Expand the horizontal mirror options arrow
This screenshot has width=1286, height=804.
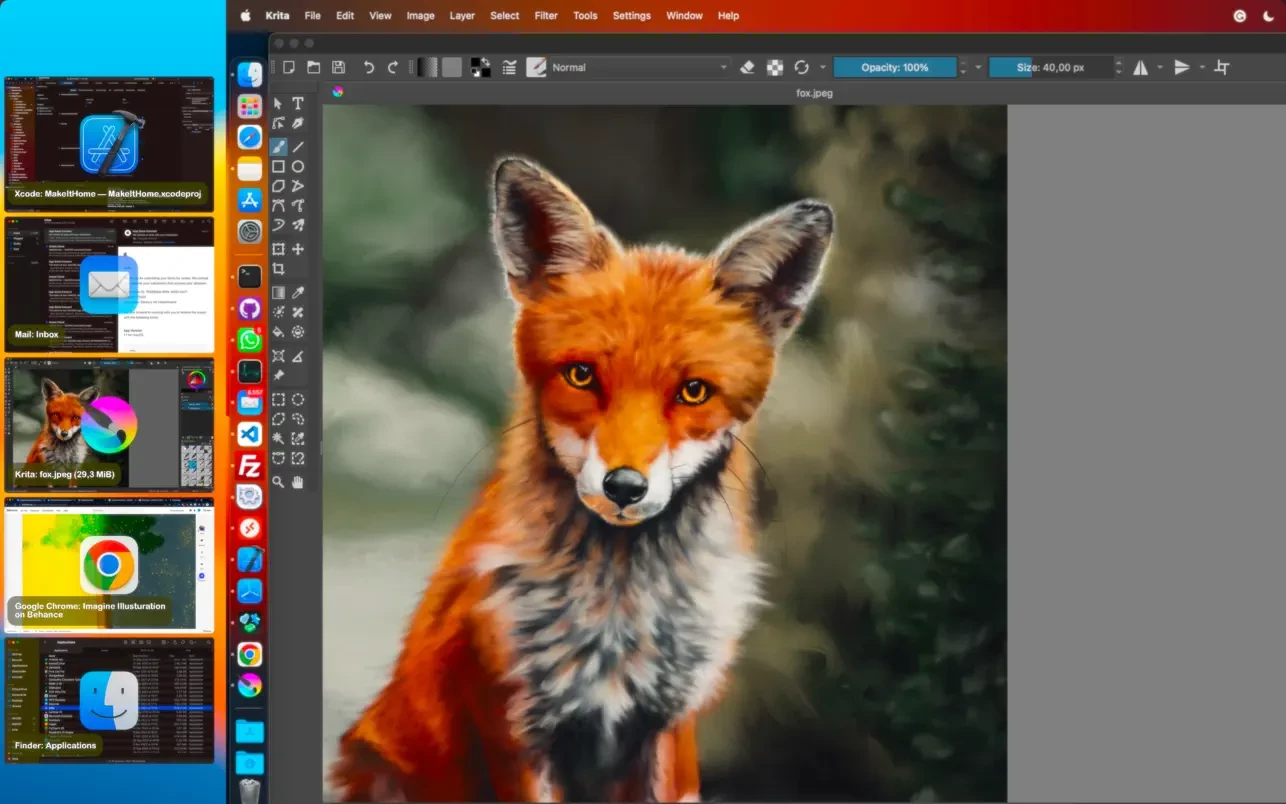(1160, 67)
